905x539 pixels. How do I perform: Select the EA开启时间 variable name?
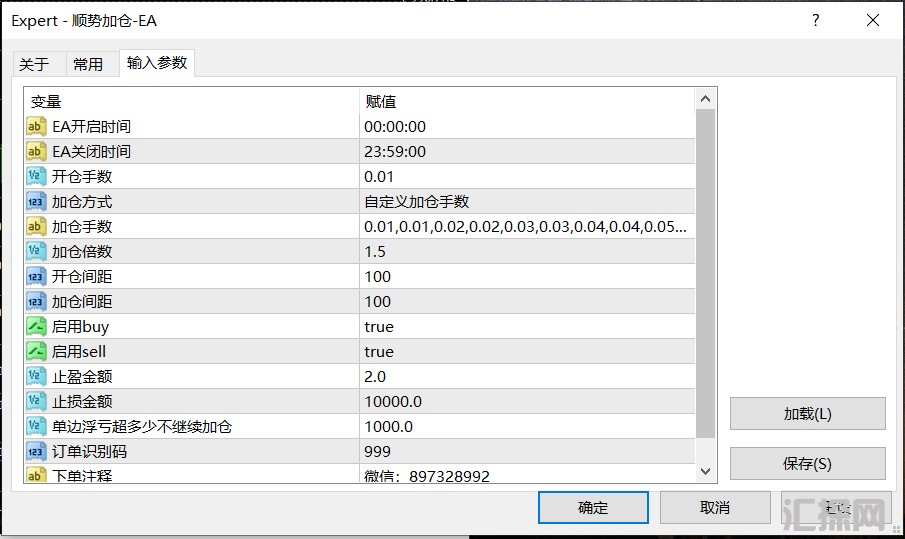click(x=91, y=126)
